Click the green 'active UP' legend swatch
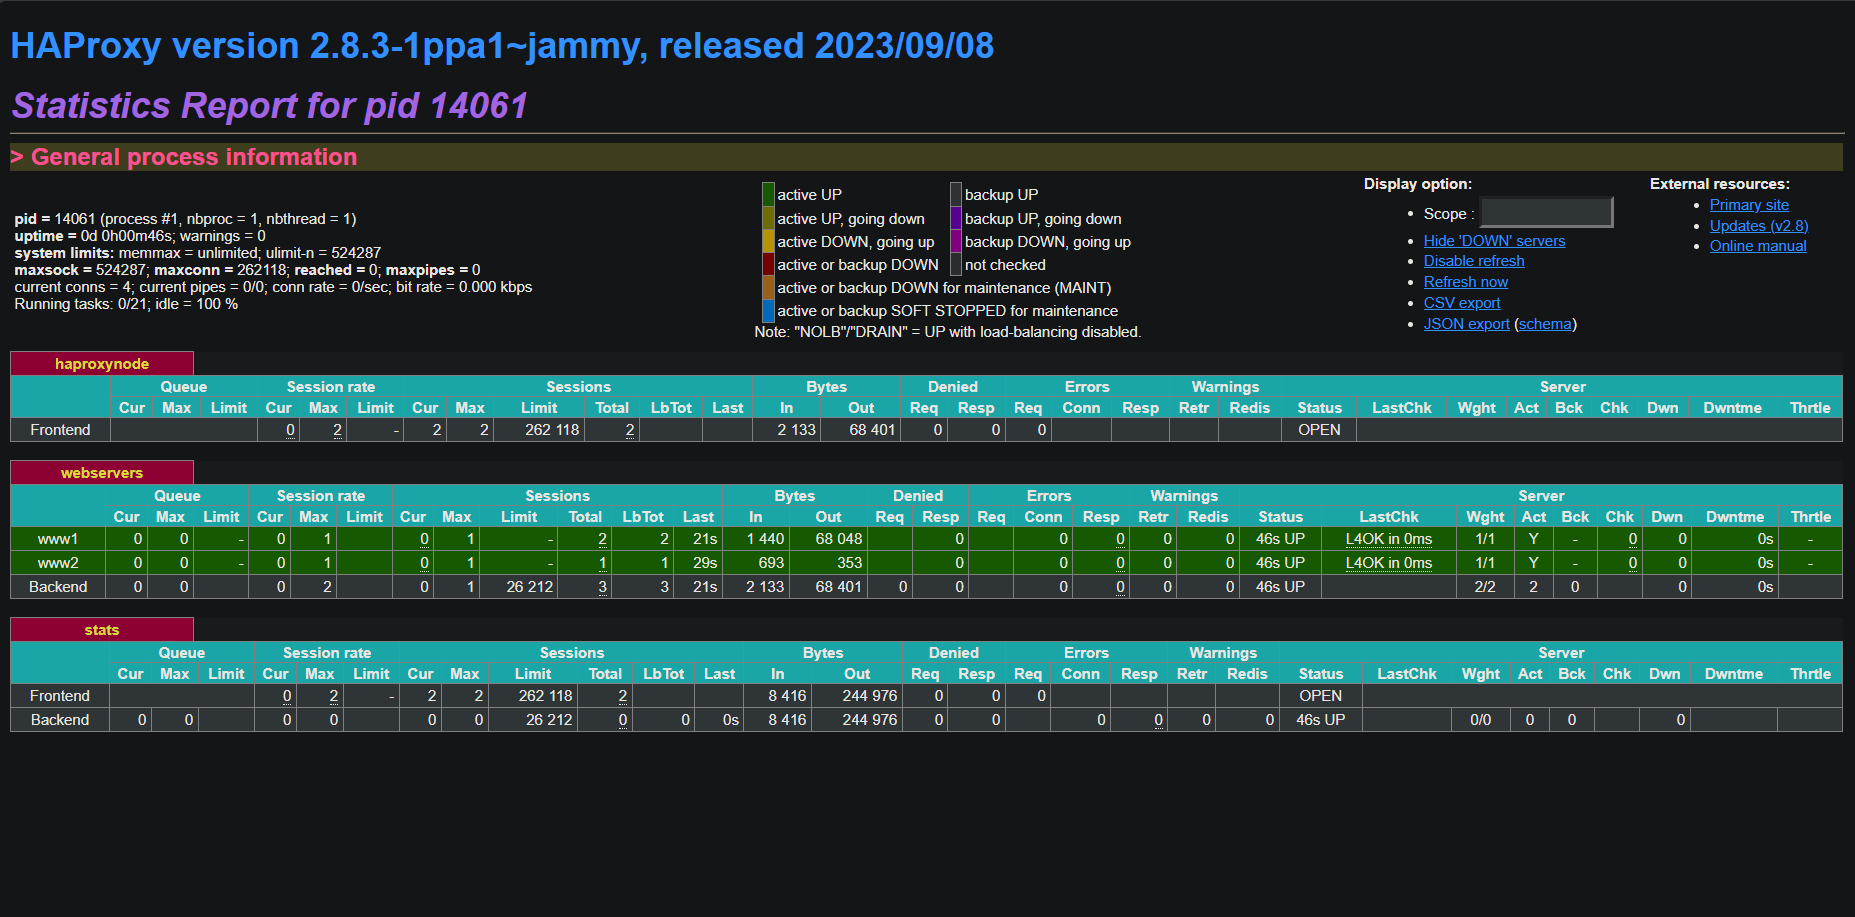 click(768, 194)
